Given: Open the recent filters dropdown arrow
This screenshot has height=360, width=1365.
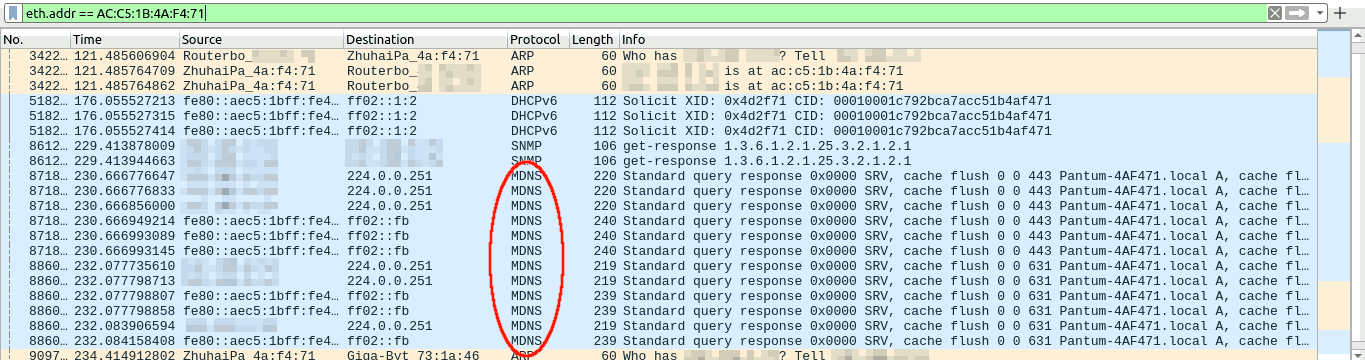Looking at the screenshot, I should [x=1320, y=13].
